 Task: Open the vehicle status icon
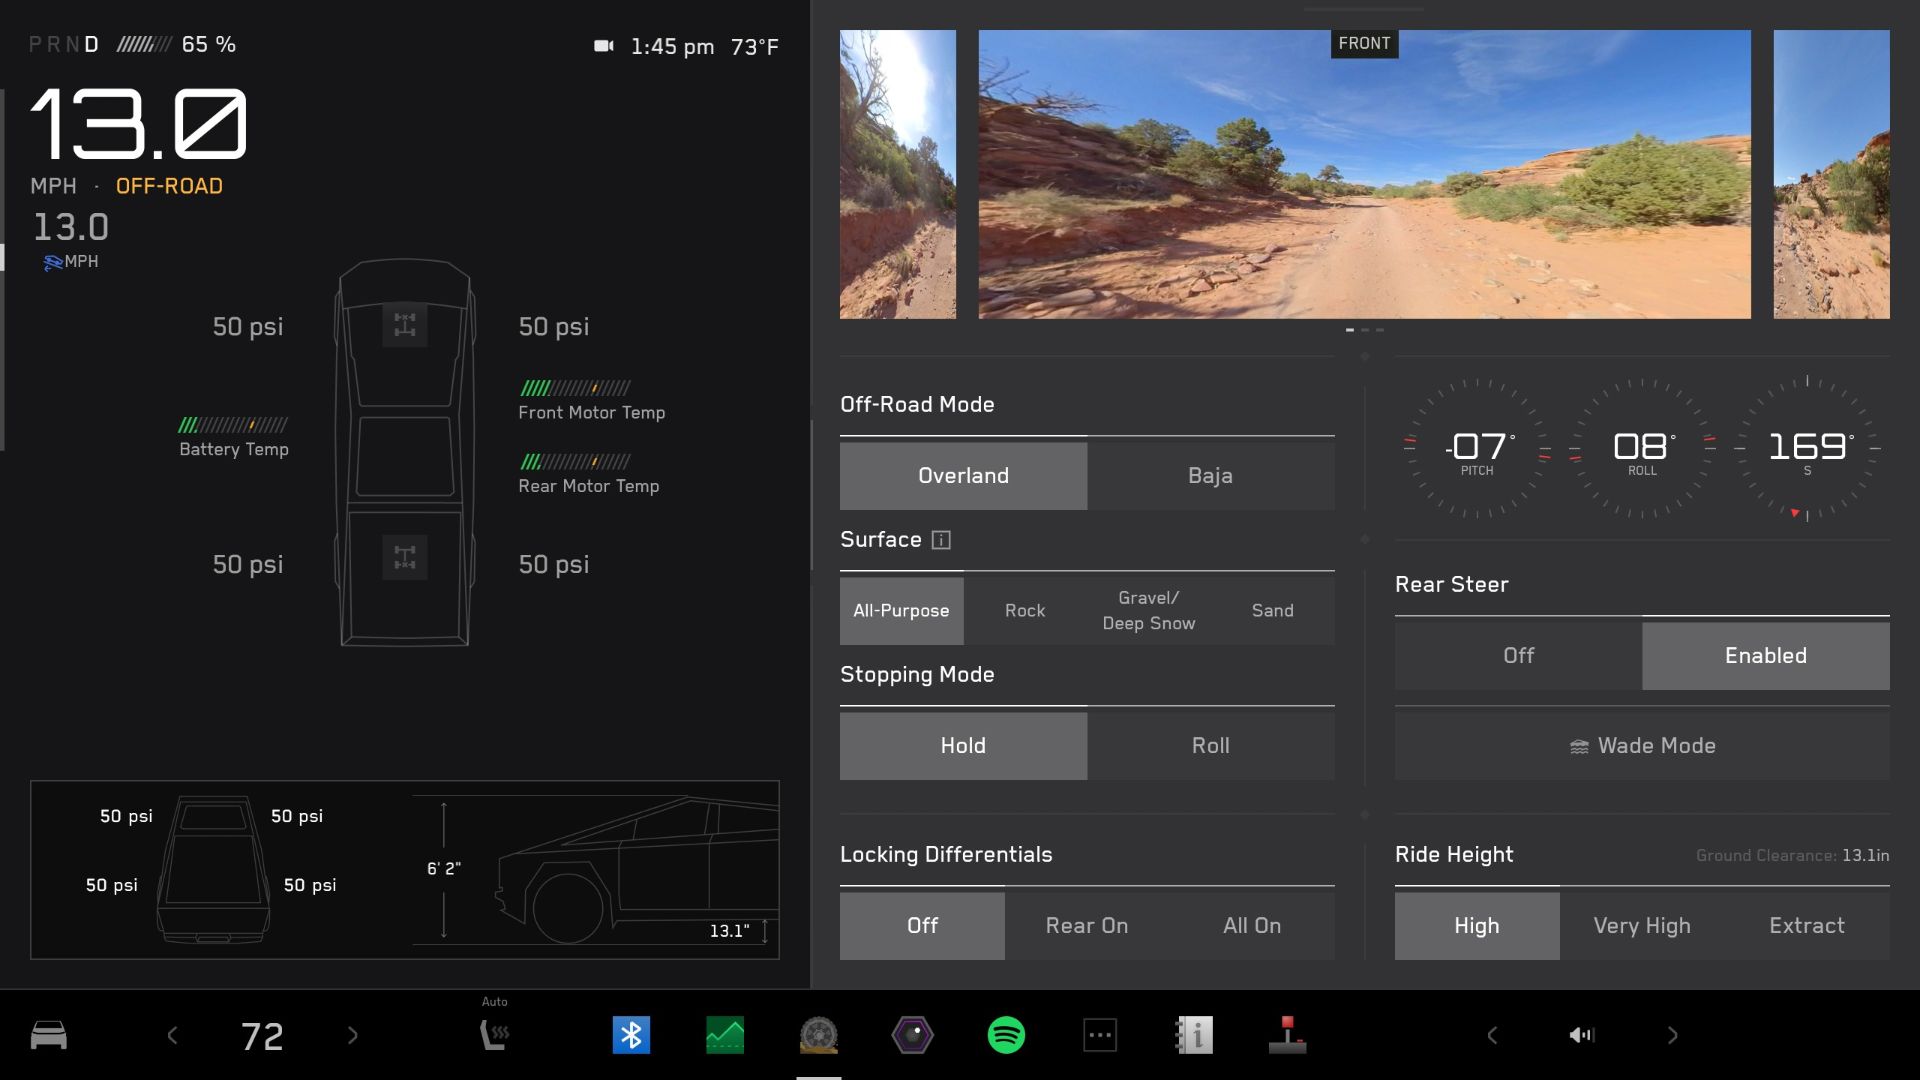point(49,1035)
